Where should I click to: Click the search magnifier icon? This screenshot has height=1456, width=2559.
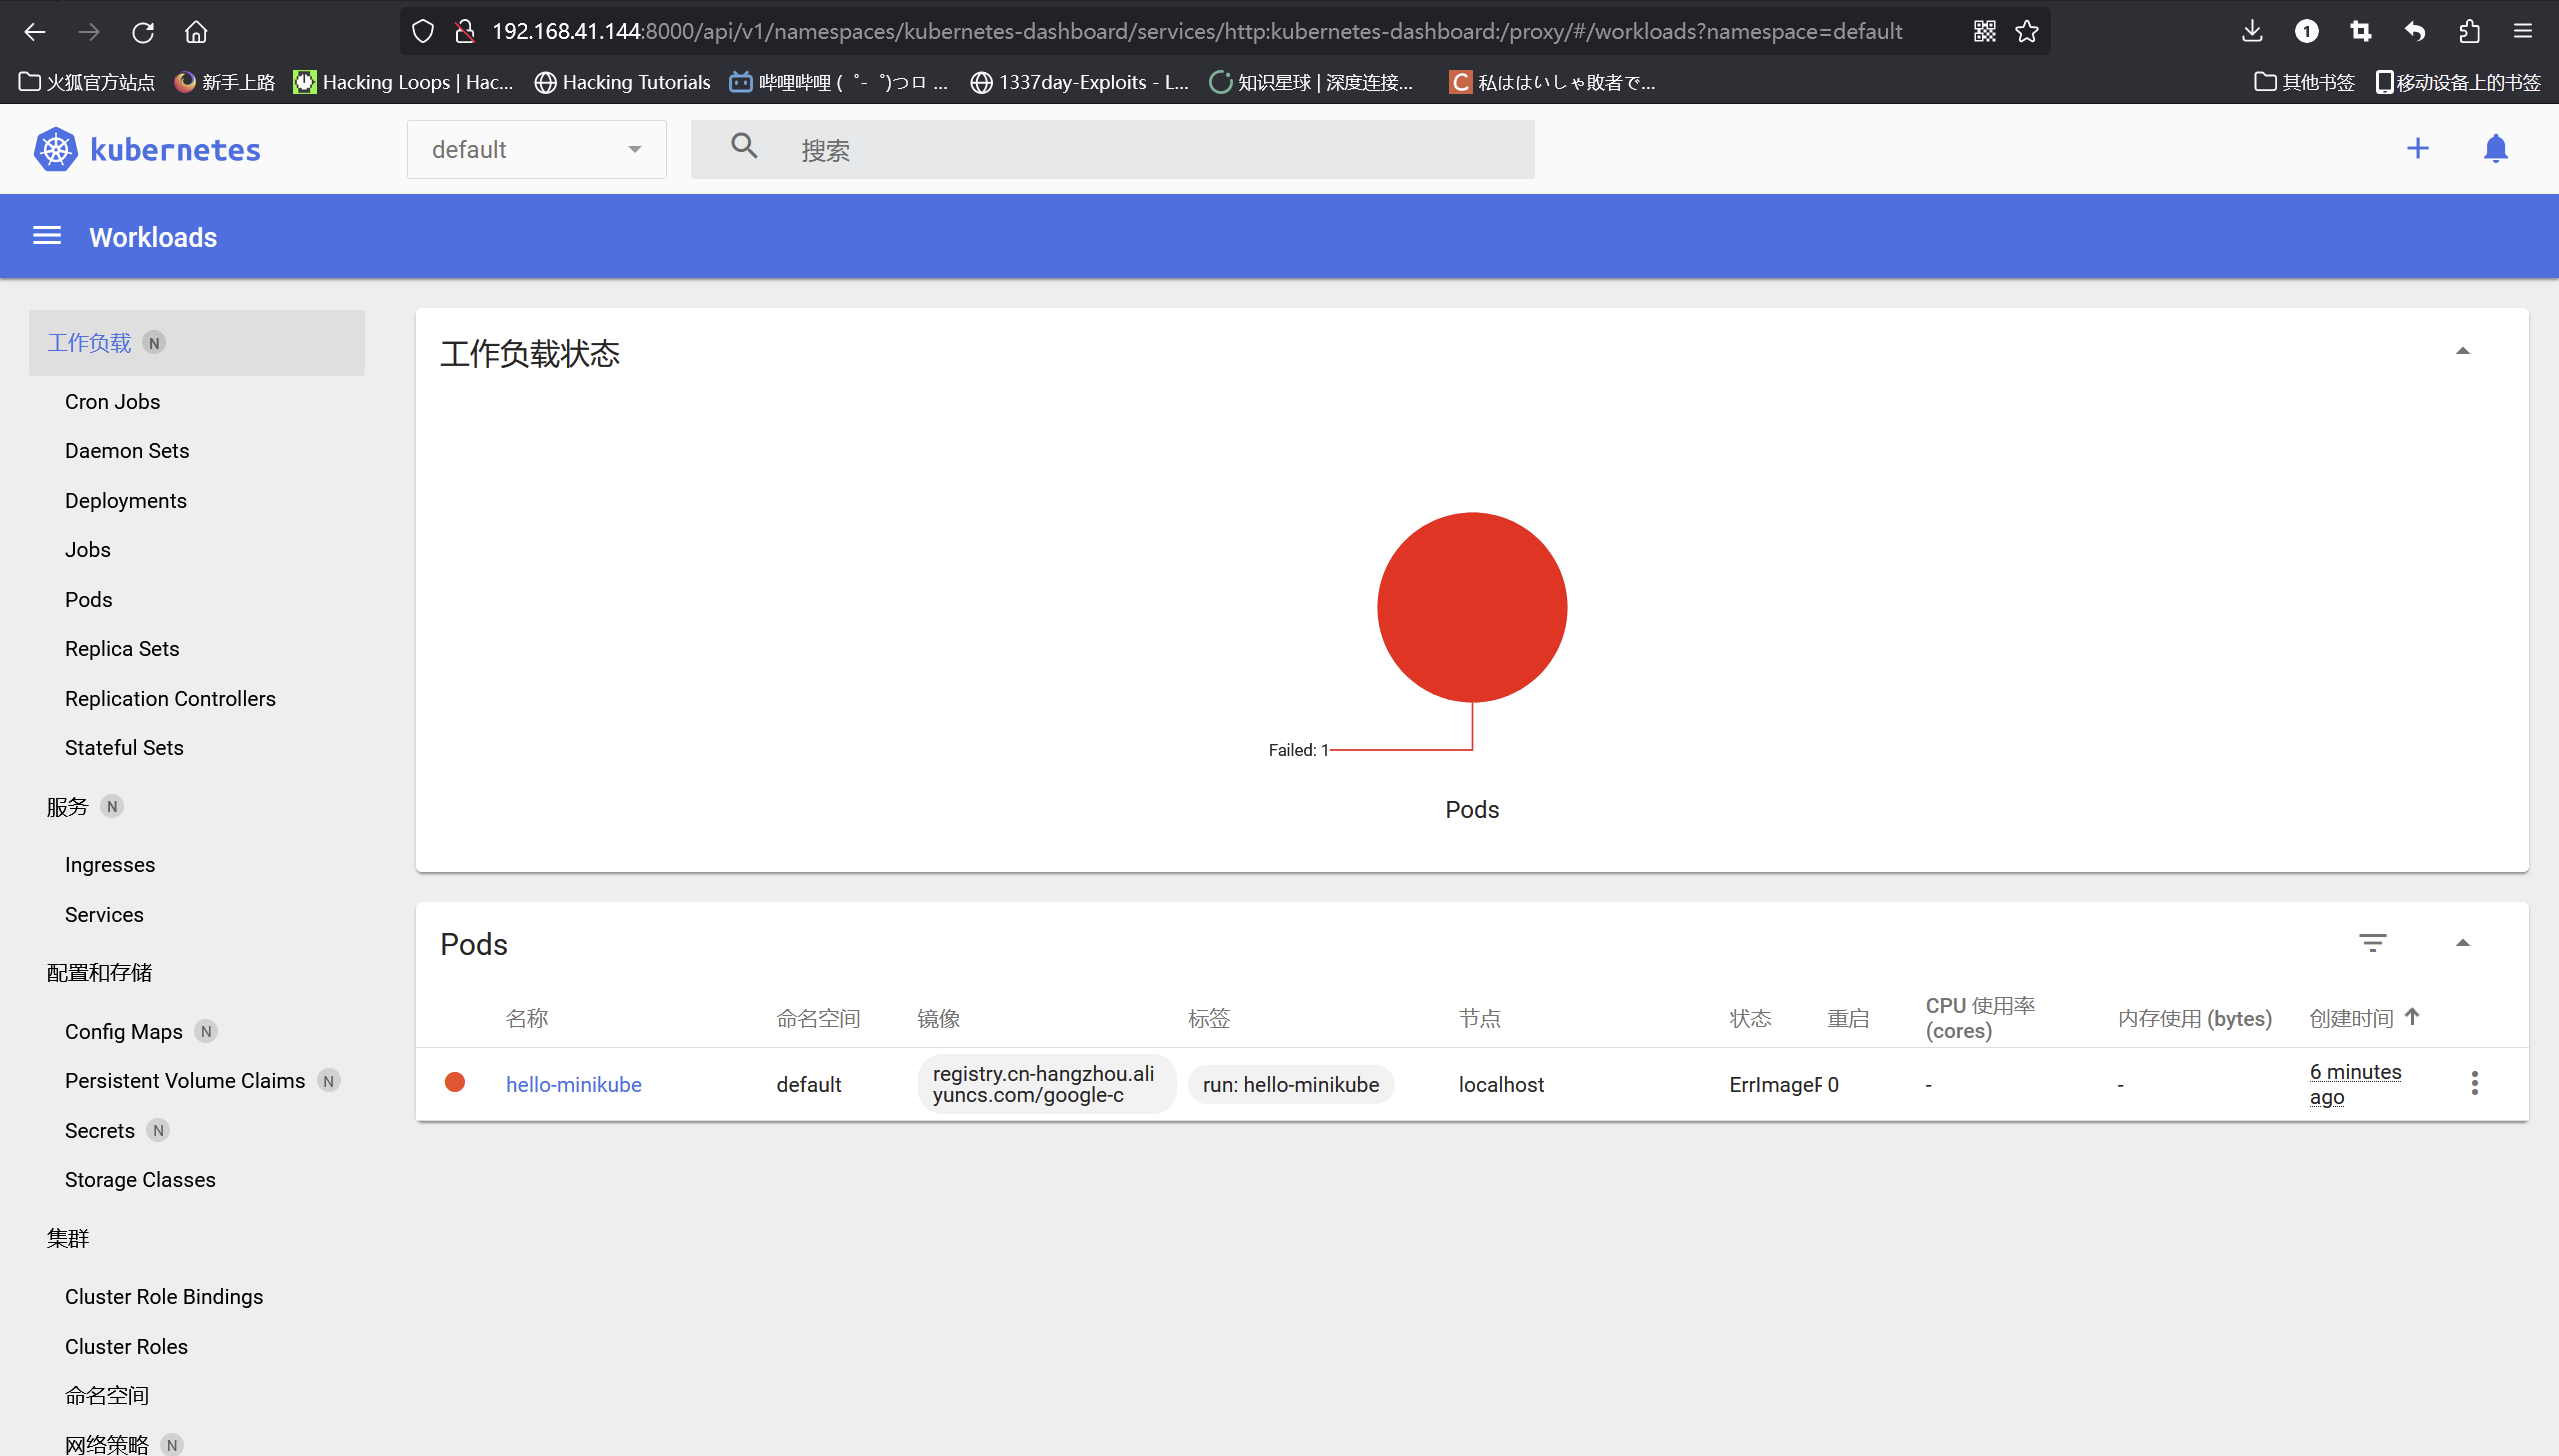click(744, 147)
